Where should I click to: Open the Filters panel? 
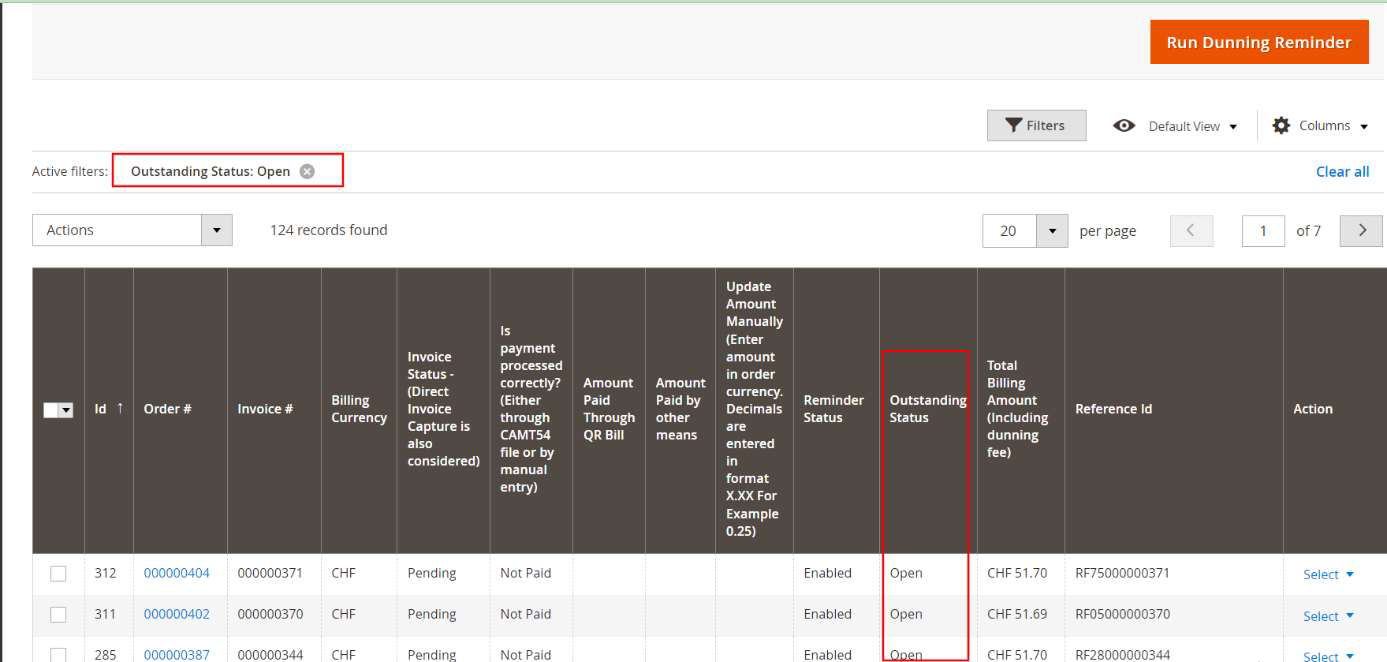[x=1036, y=126]
